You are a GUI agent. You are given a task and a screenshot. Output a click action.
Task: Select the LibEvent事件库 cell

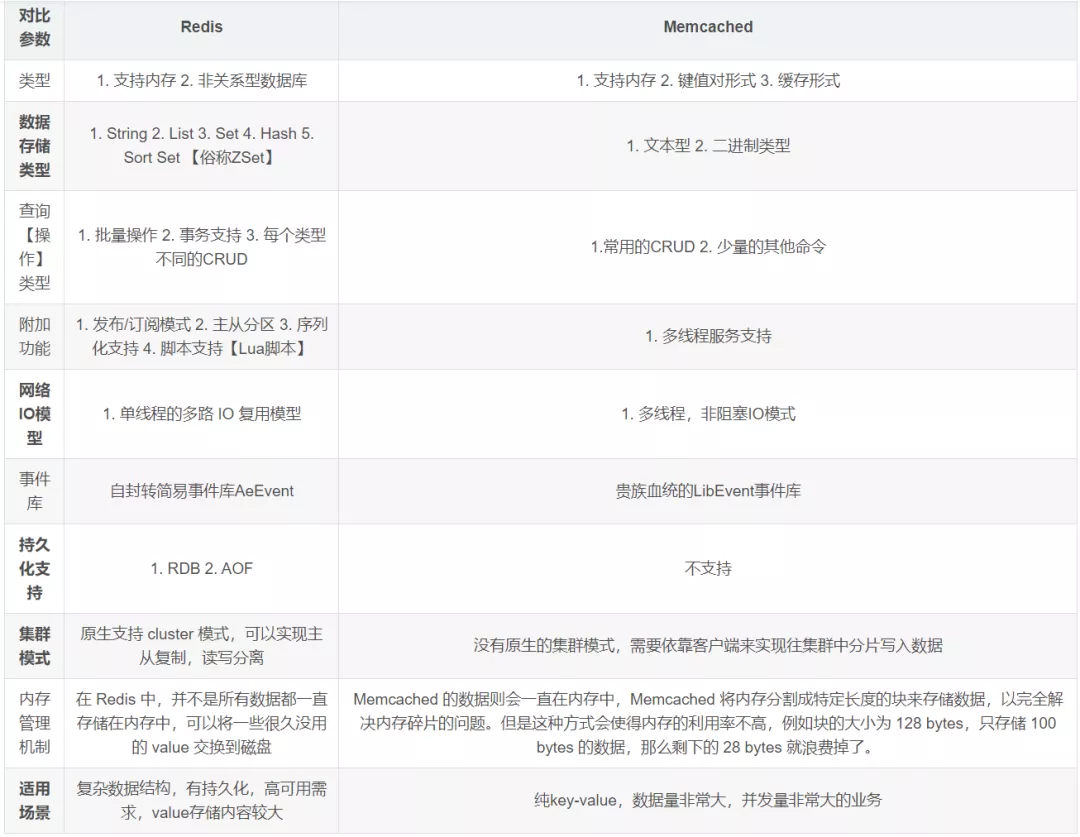708,491
